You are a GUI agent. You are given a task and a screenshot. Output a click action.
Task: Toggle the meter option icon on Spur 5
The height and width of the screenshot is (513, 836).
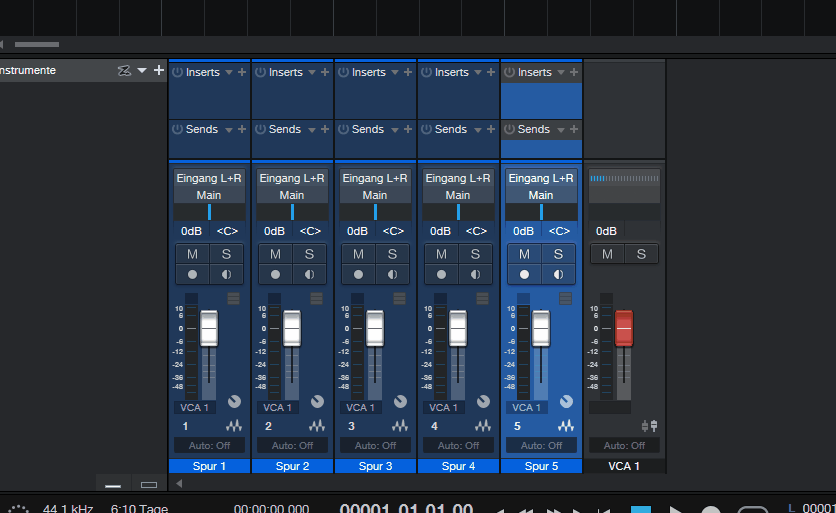(x=566, y=299)
